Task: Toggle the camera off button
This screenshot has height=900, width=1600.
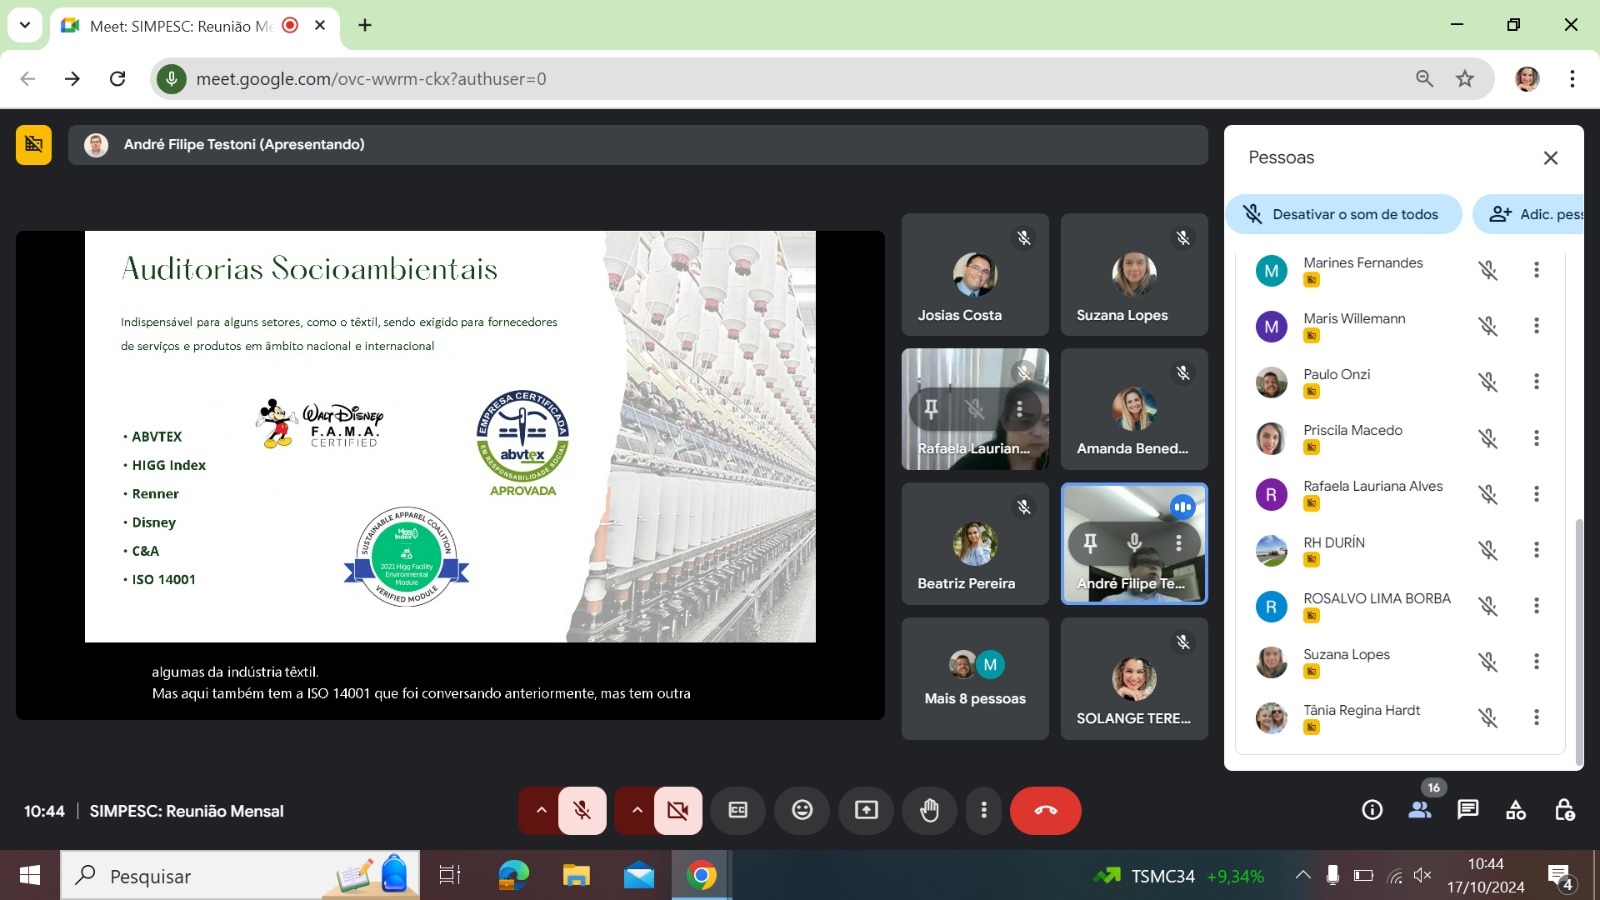Action: point(677,810)
